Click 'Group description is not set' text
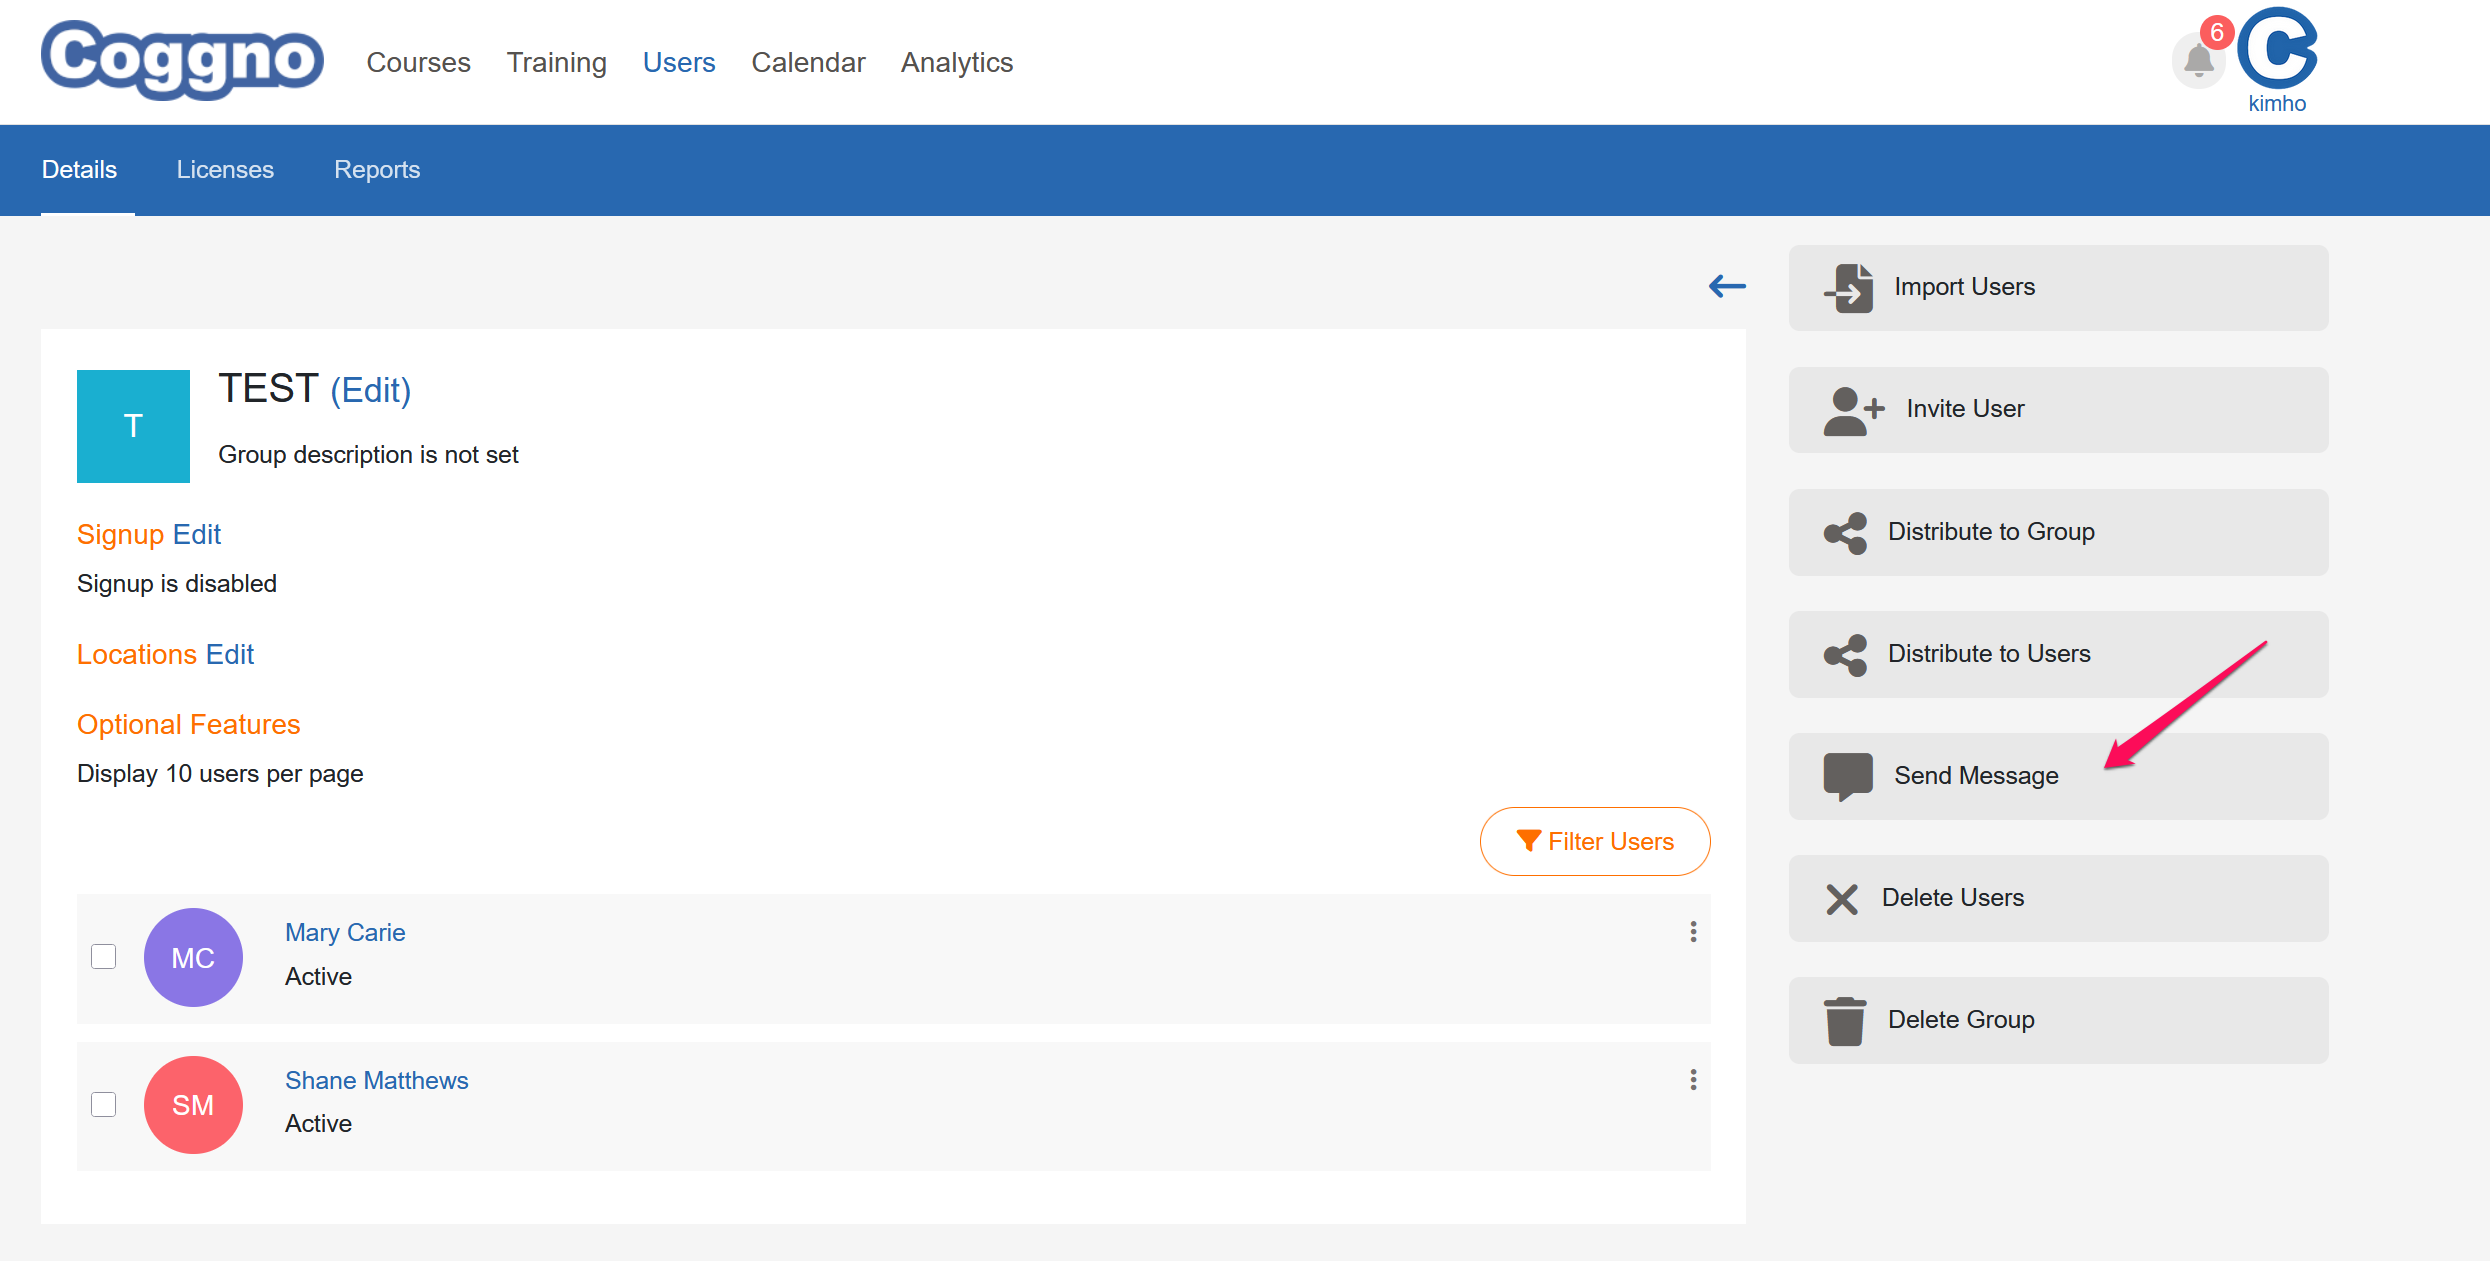The width and height of the screenshot is (2490, 1261). (368, 455)
